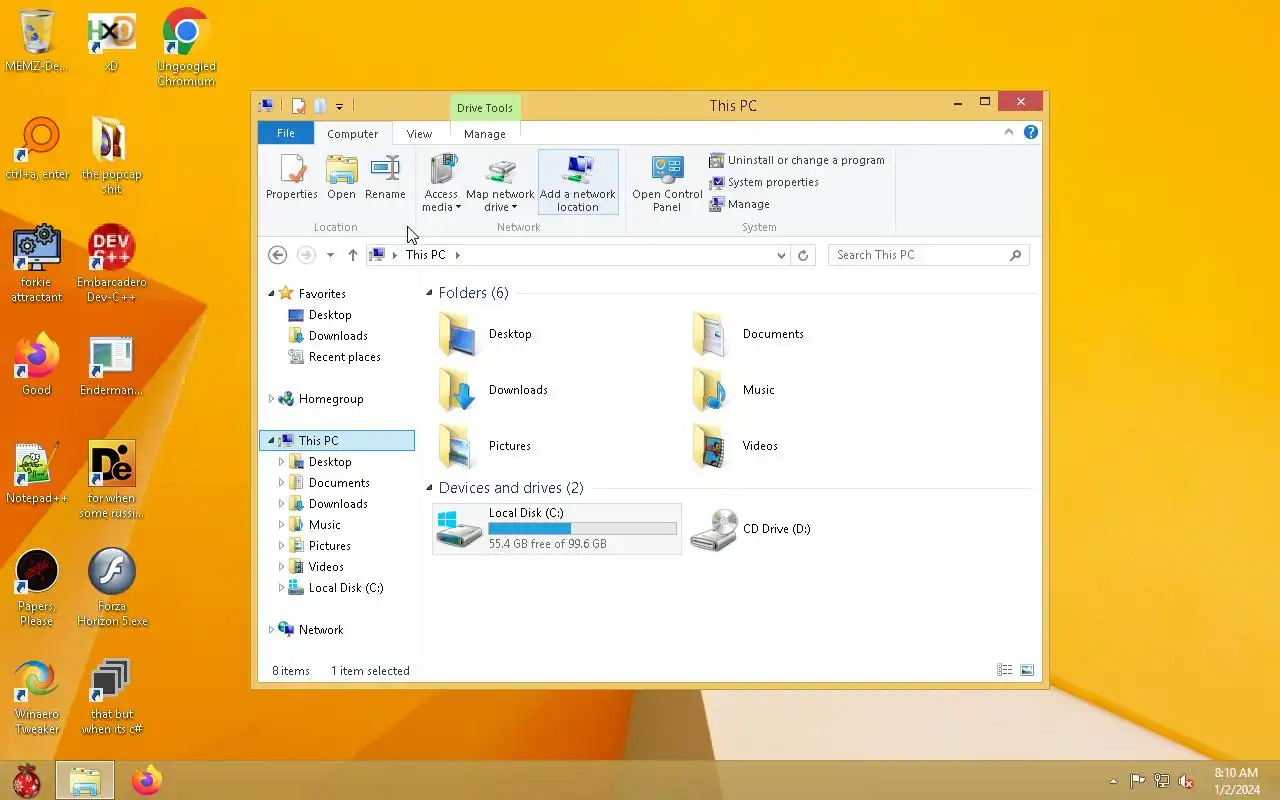This screenshot has height=800, width=1280.
Task: Switch to details view in status bar
Action: click(x=1005, y=671)
